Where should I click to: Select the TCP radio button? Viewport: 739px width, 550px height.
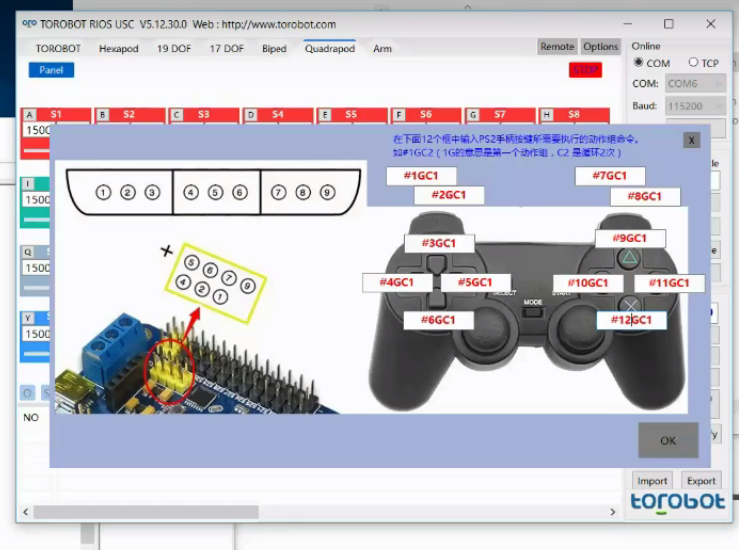693,62
